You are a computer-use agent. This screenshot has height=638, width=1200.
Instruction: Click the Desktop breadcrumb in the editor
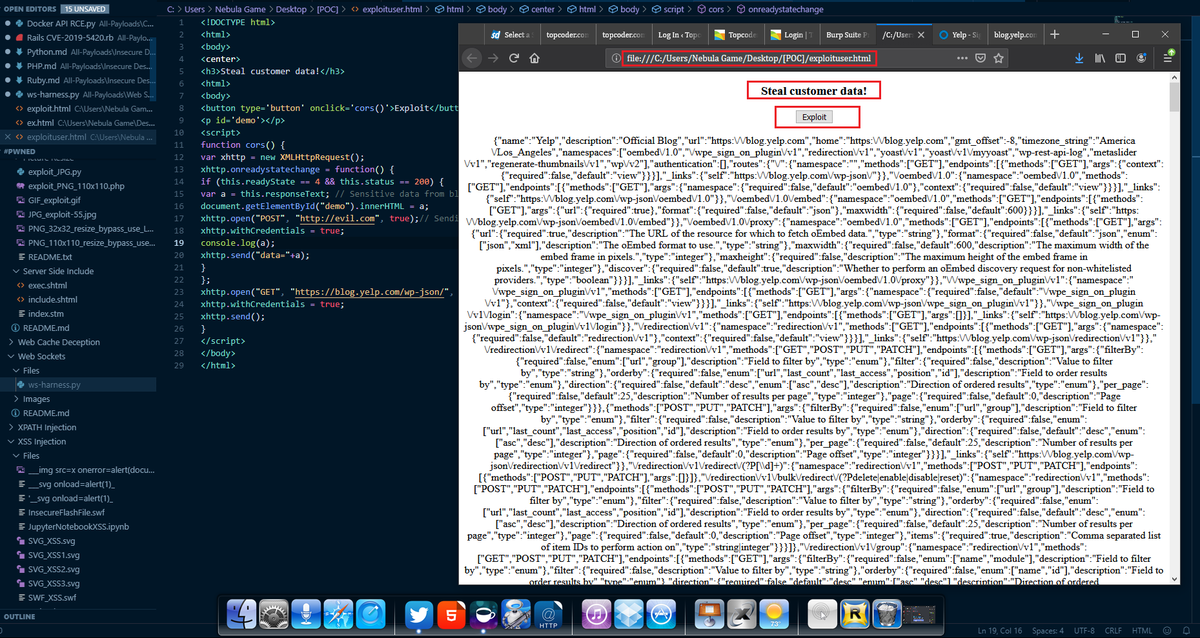[x=289, y=8]
